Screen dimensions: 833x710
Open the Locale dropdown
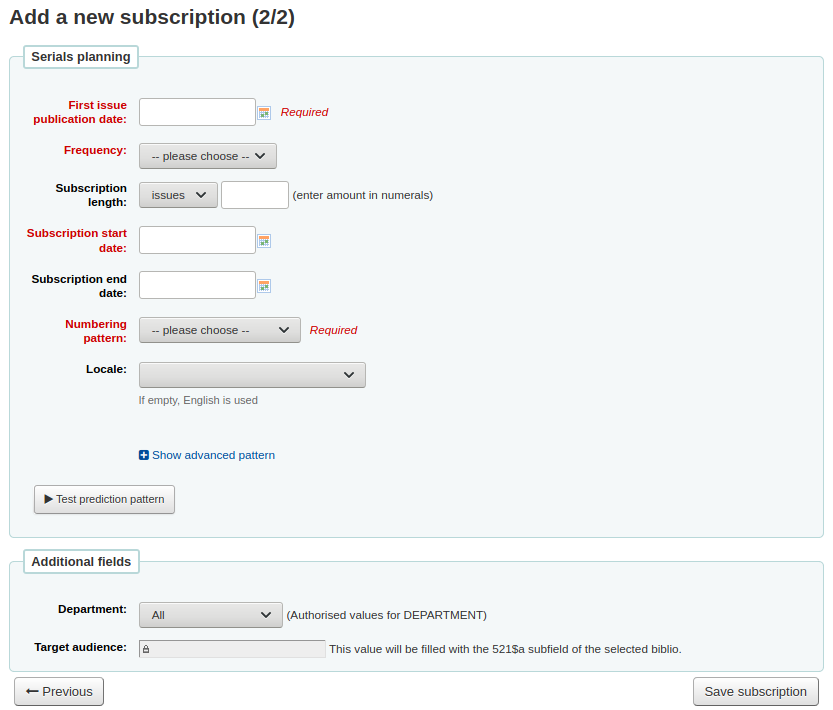[x=252, y=374]
